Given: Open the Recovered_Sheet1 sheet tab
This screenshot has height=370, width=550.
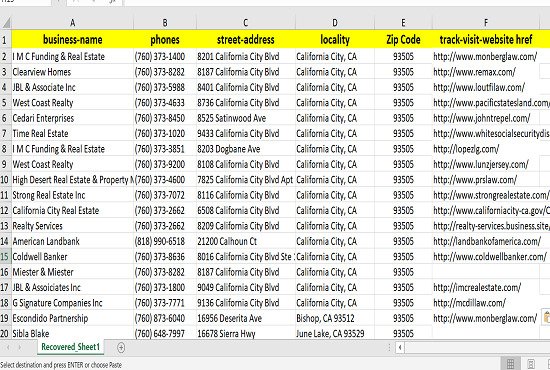Looking at the screenshot, I should 71,347.
